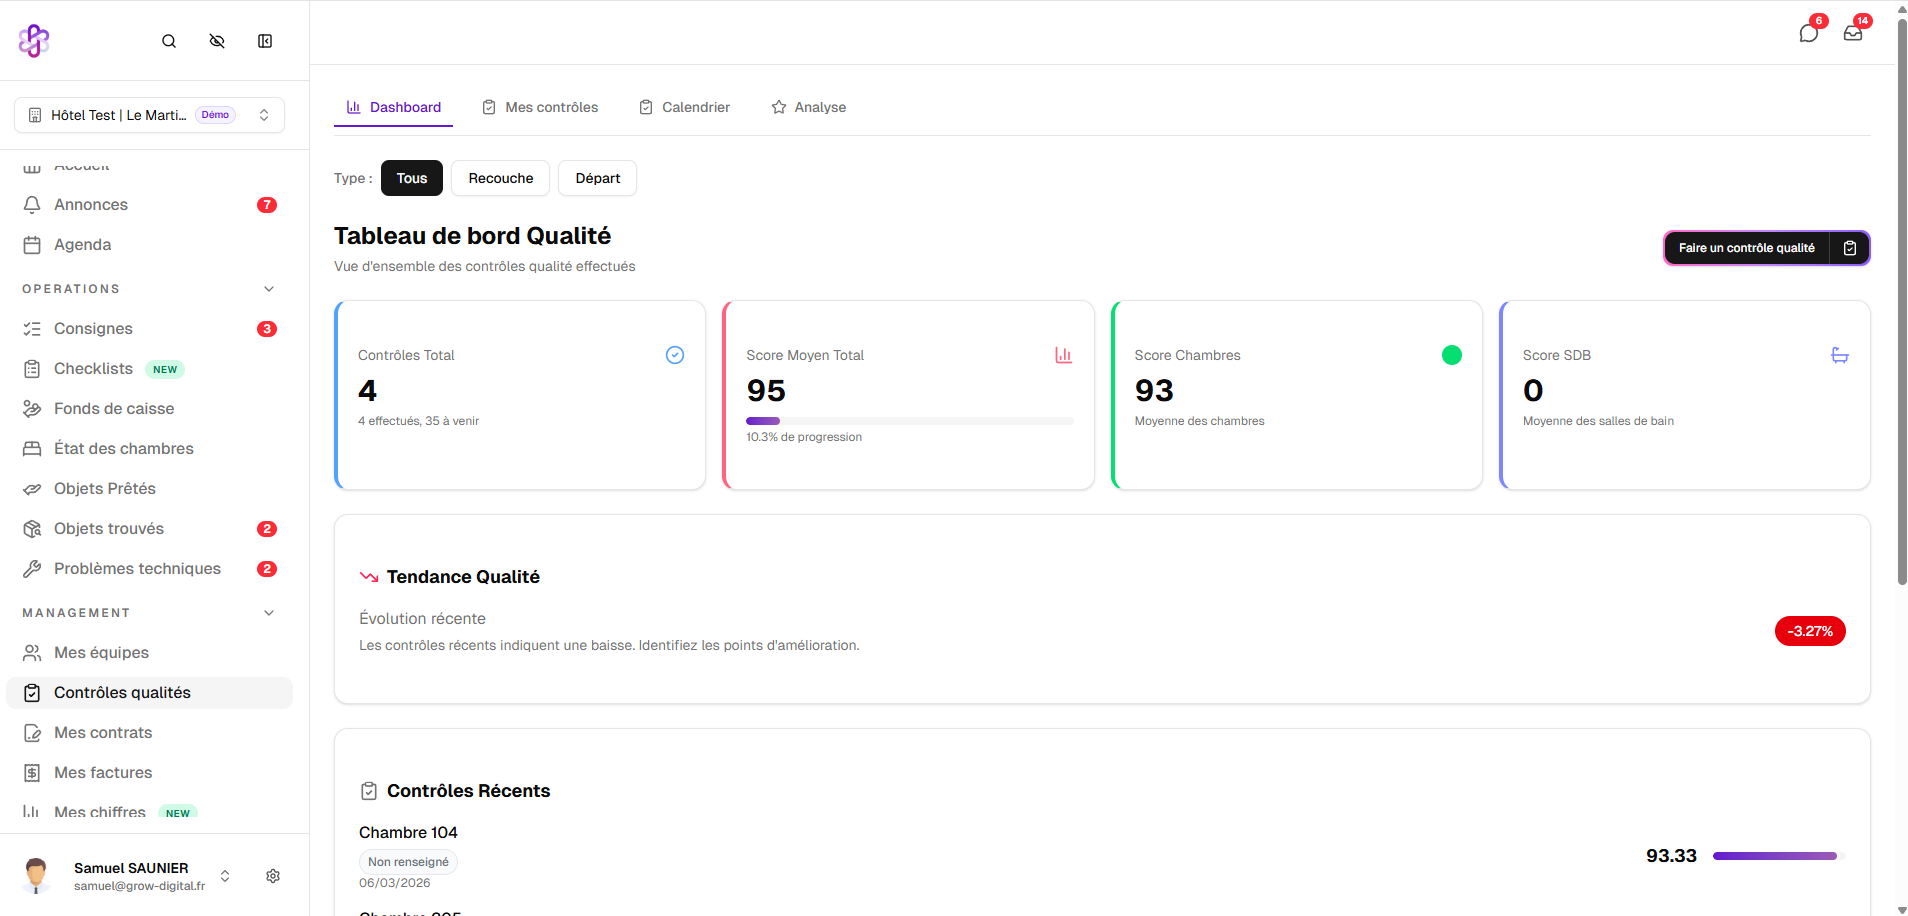Click the search magnifier icon in sidebar header

[x=169, y=41]
